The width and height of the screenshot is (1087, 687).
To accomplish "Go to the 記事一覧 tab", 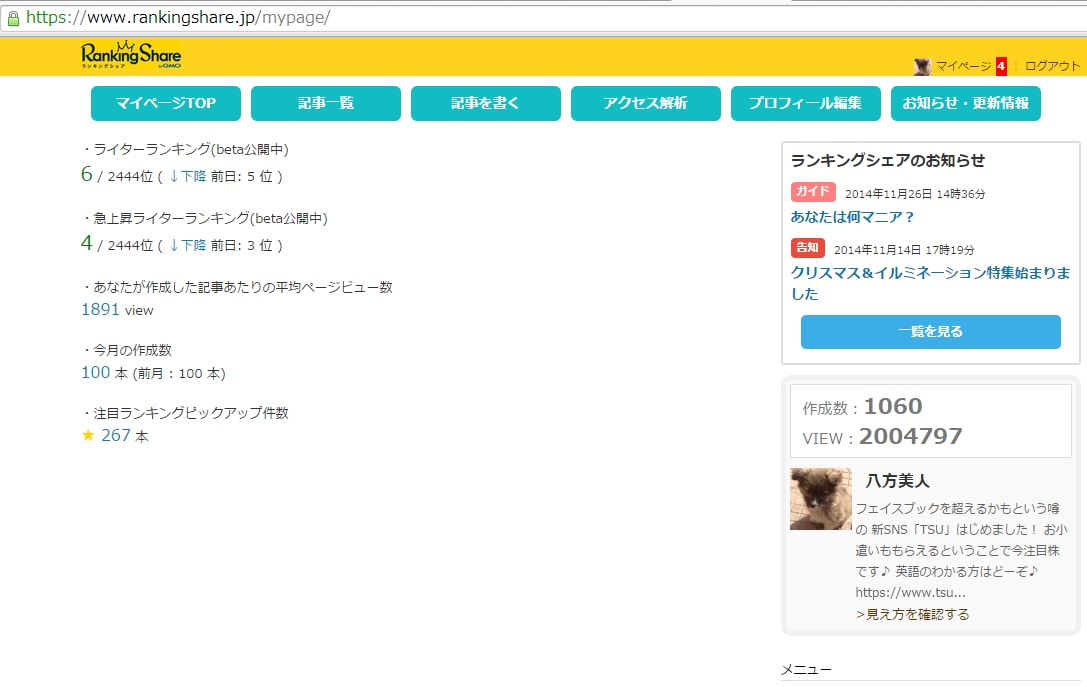I will coord(326,103).
